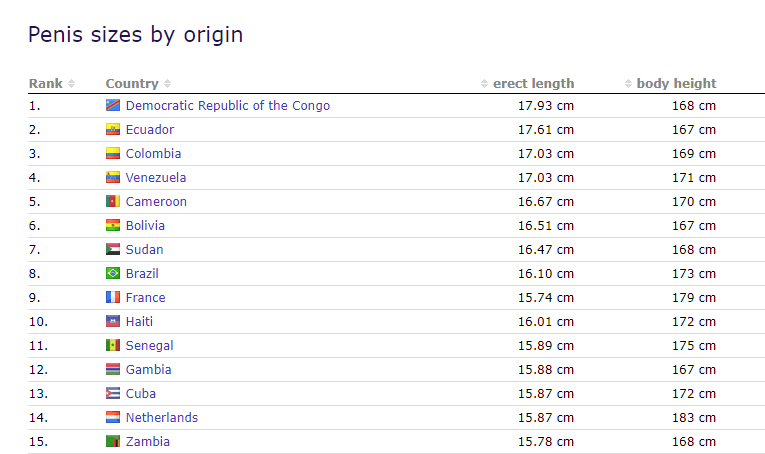Click the Democratic Republic of the Congo flag icon
Viewport: 765px width, 454px height.
[113, 106]
